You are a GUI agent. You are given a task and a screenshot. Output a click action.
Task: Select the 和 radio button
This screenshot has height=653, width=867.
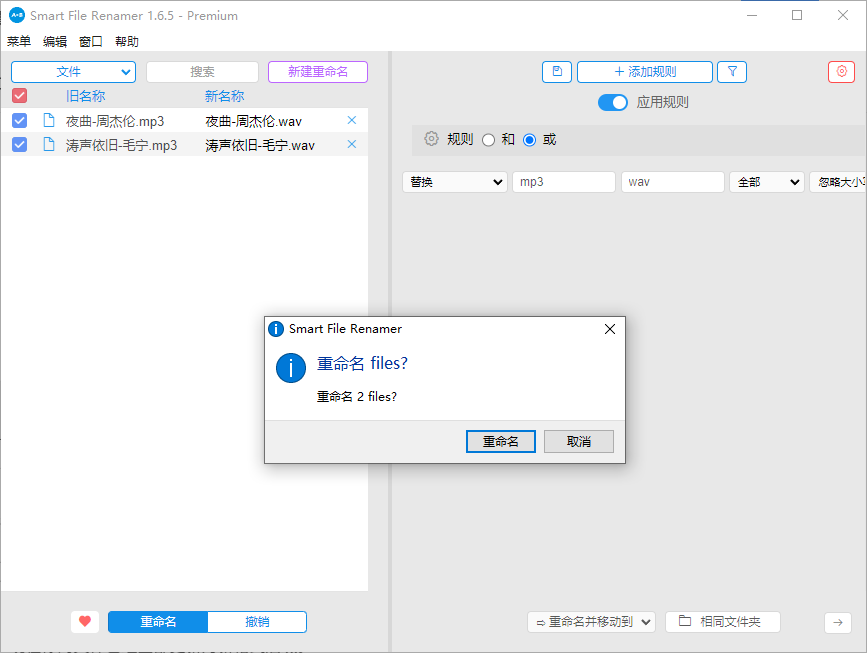pyautogui.click(x=488, y=140)
